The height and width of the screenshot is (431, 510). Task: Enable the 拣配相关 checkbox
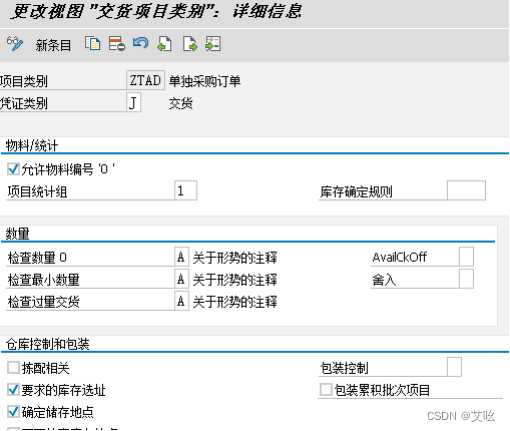13,368
